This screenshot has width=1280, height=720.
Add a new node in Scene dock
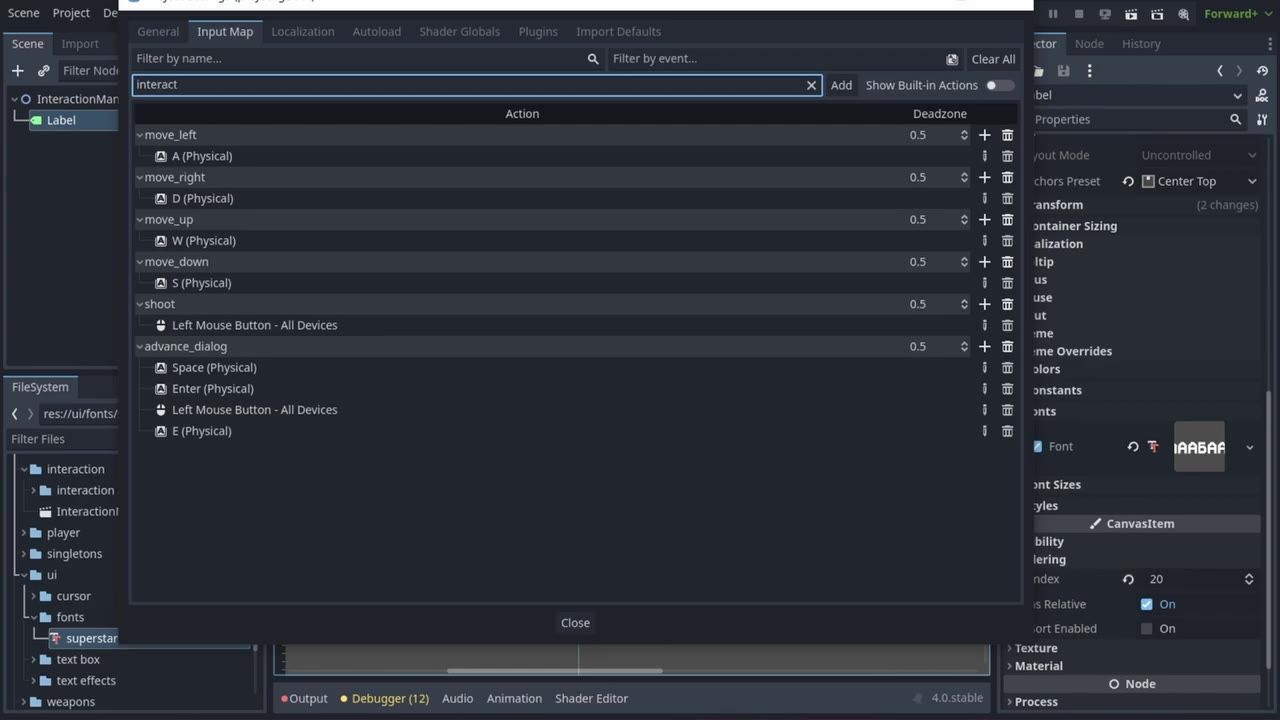(17, 70)
